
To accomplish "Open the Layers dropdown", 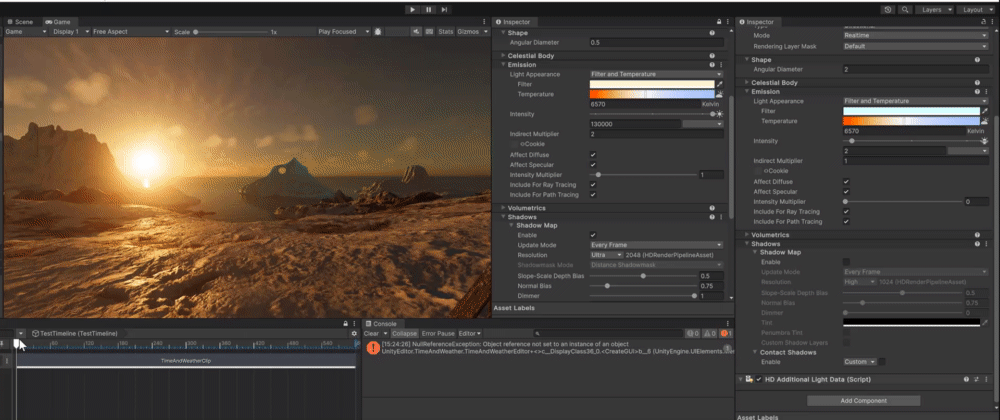I will [x=932, y=9].
